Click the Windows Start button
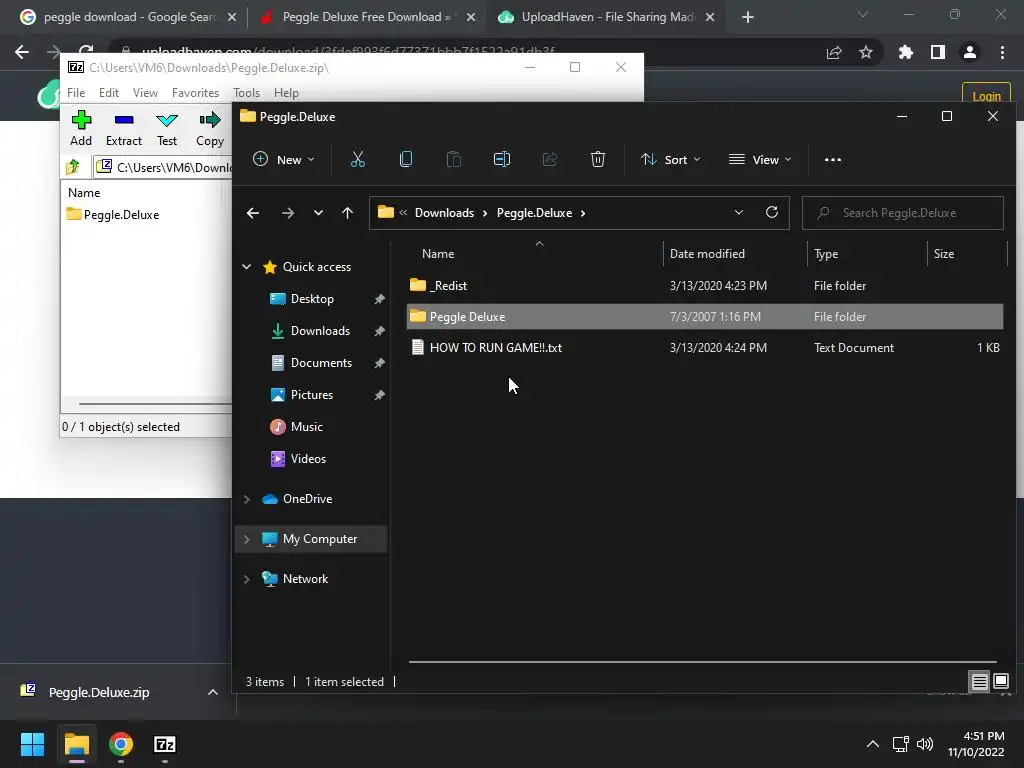 32,744
